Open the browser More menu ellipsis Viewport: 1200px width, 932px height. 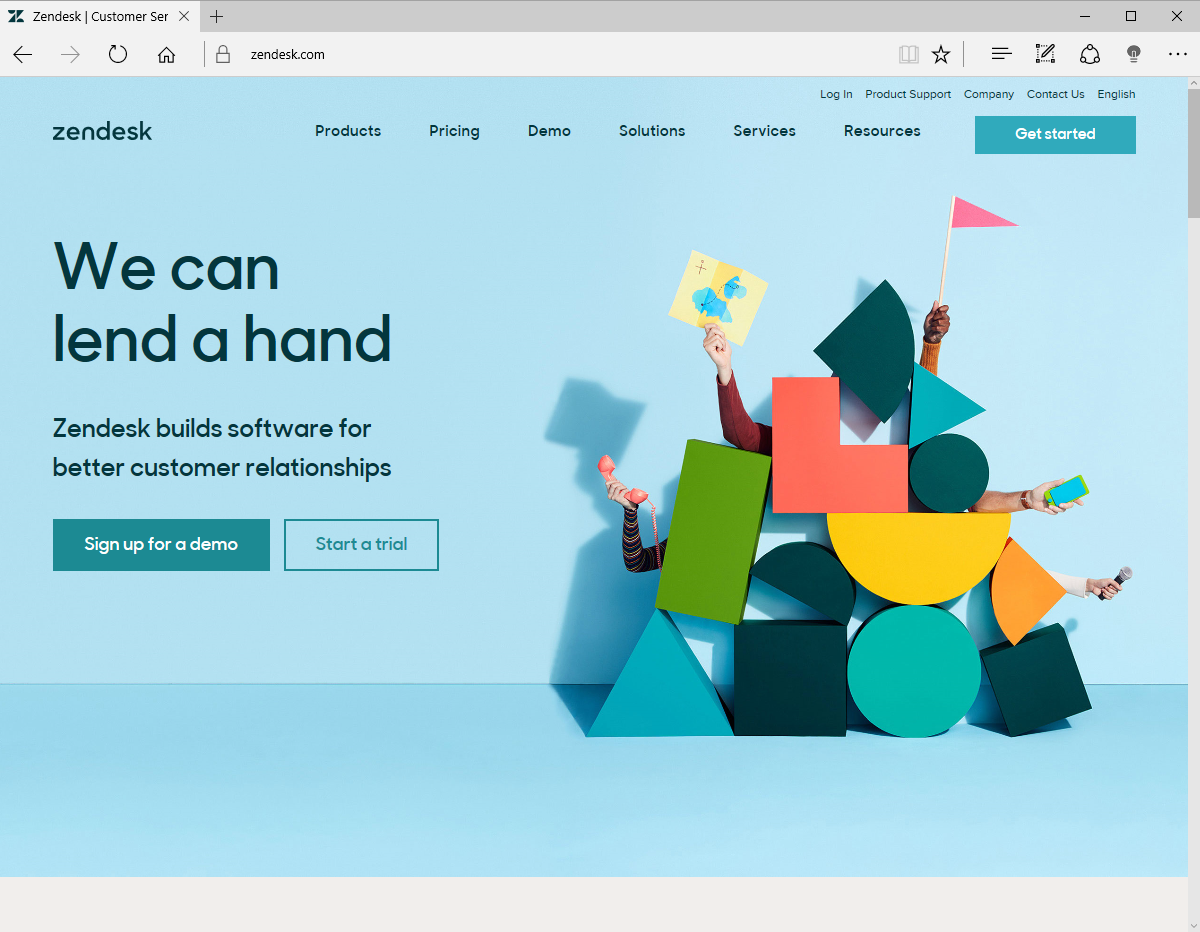1178,54
